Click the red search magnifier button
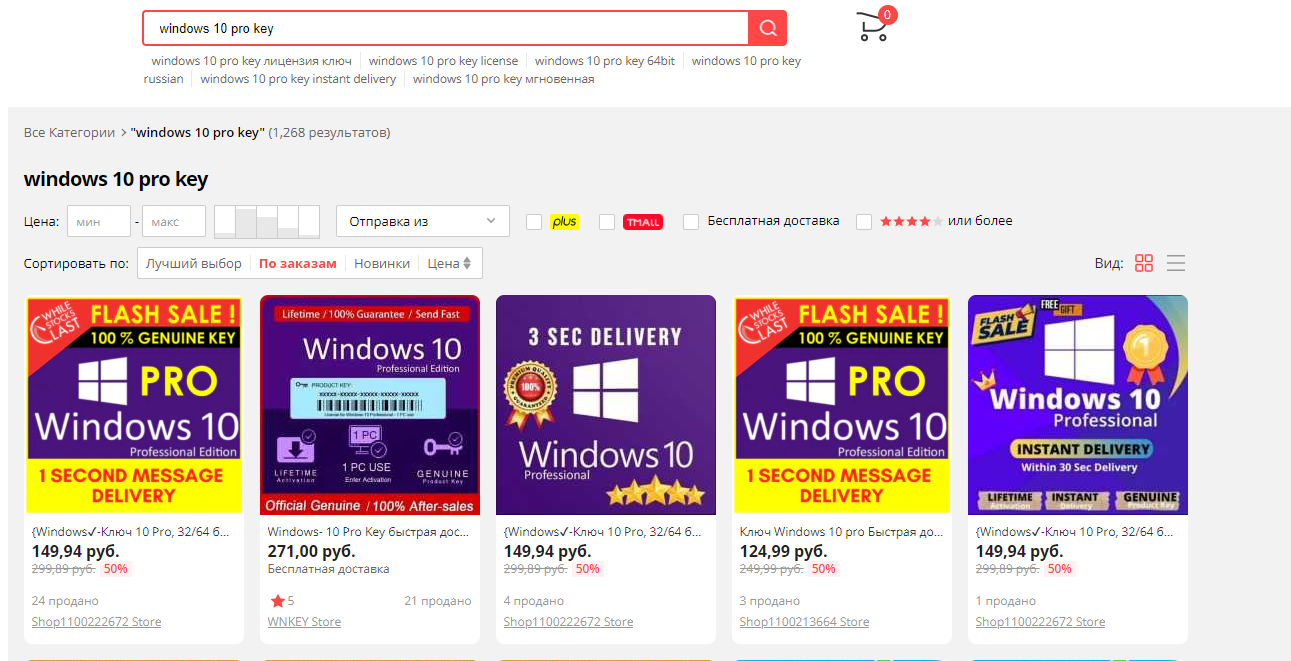The width and height of the screenshot is (1291, 661). [767, 28]
